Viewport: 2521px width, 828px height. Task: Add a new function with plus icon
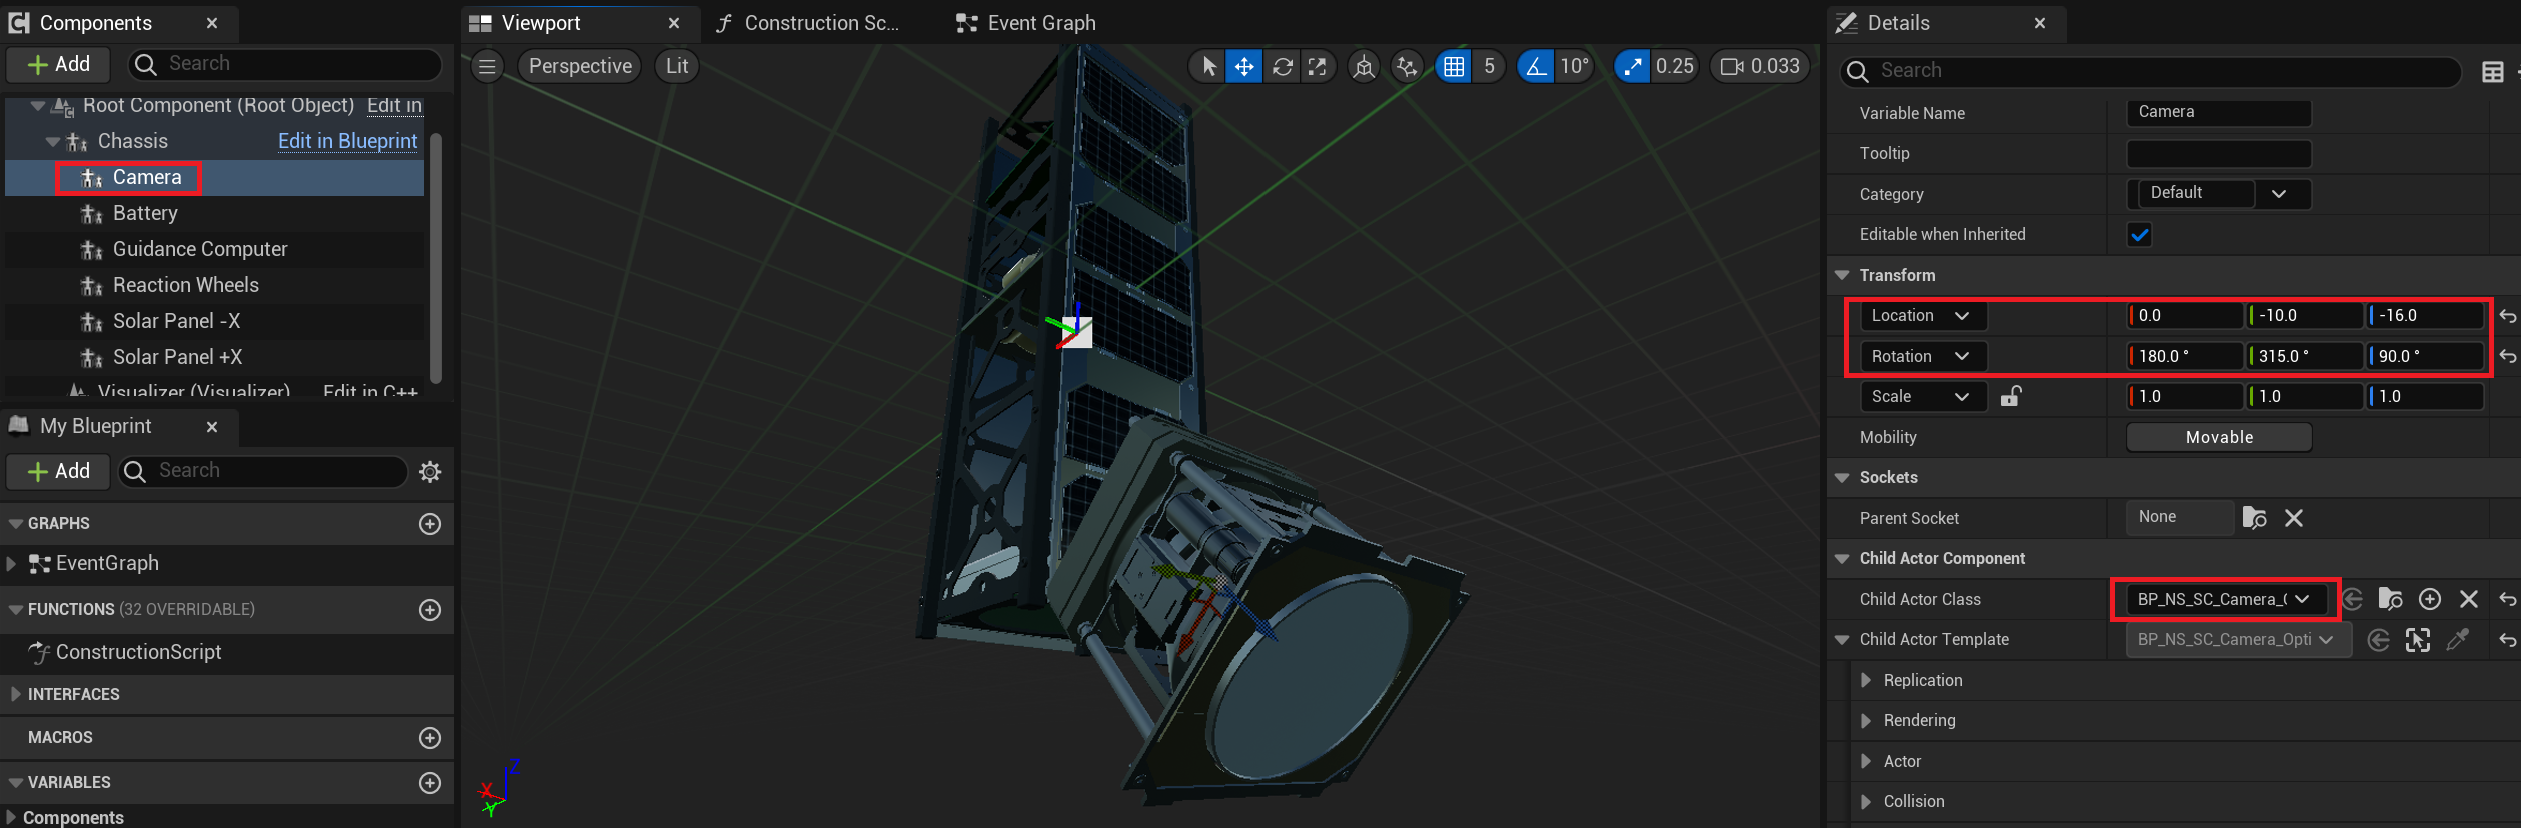[x=430, y=610]
